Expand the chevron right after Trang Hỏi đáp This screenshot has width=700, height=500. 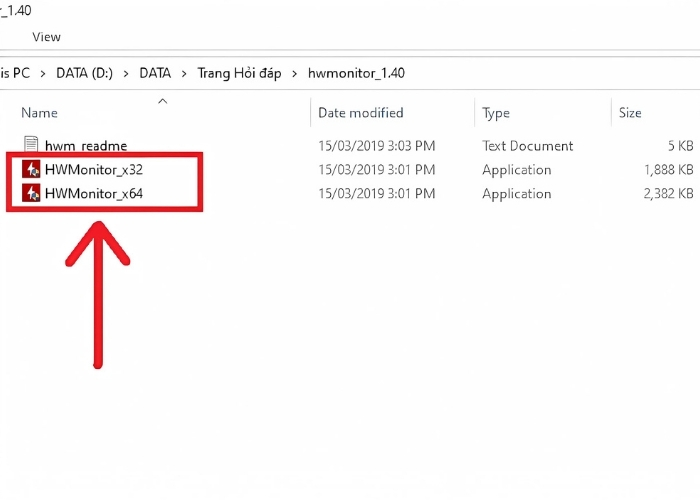pyautogui.click(x=294, y=73)
